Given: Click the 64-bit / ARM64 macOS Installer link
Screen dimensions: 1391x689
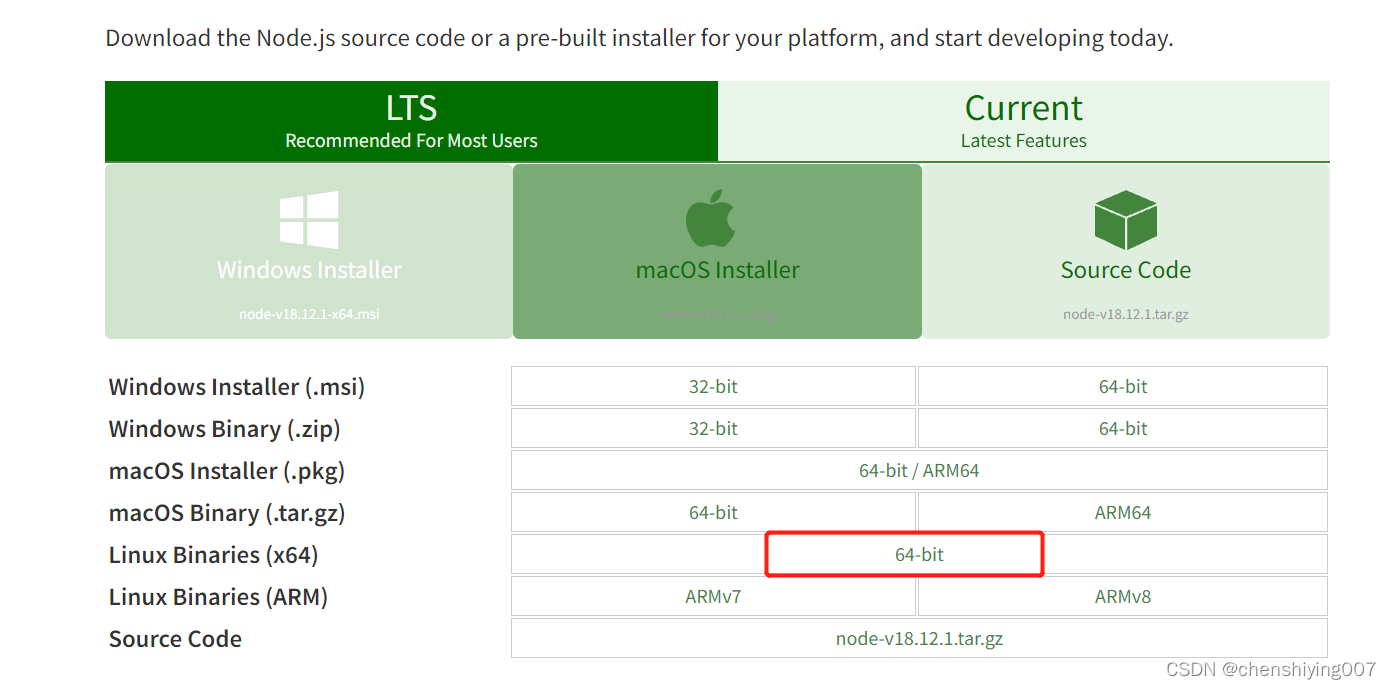Looking at the screenshot, I should coord(918,470).
